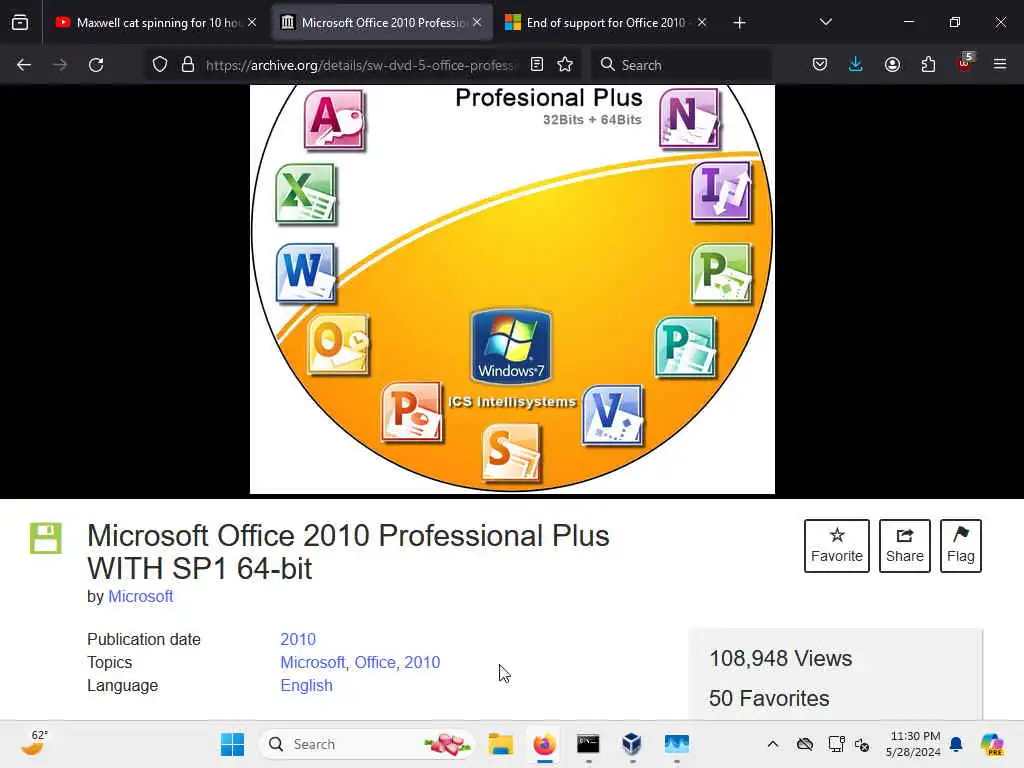
Task: Click the Office 2010 disc cover image
Action: click(512, 289)
